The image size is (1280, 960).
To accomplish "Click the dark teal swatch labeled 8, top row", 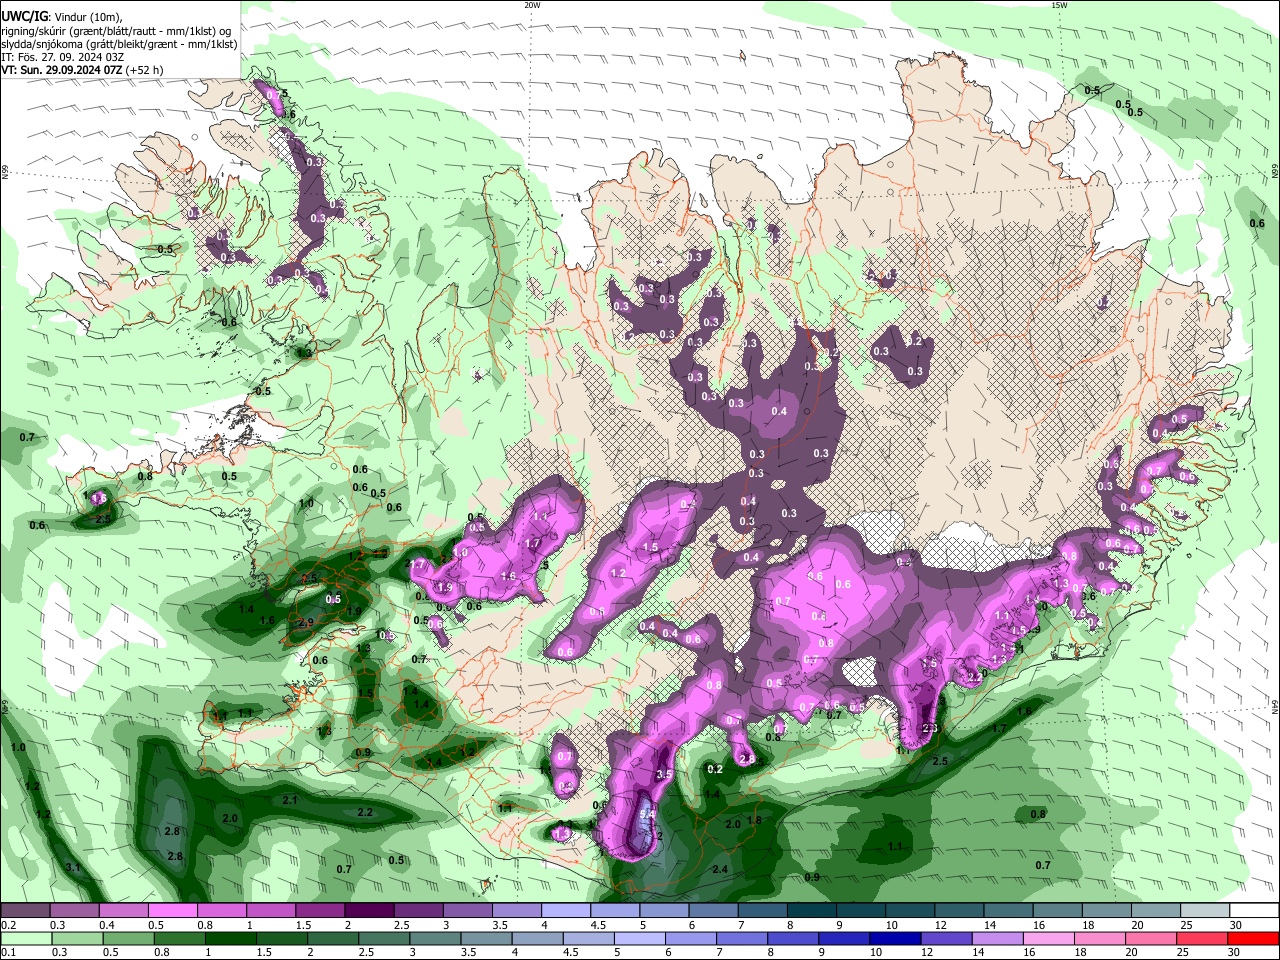I will coord(811,911).
